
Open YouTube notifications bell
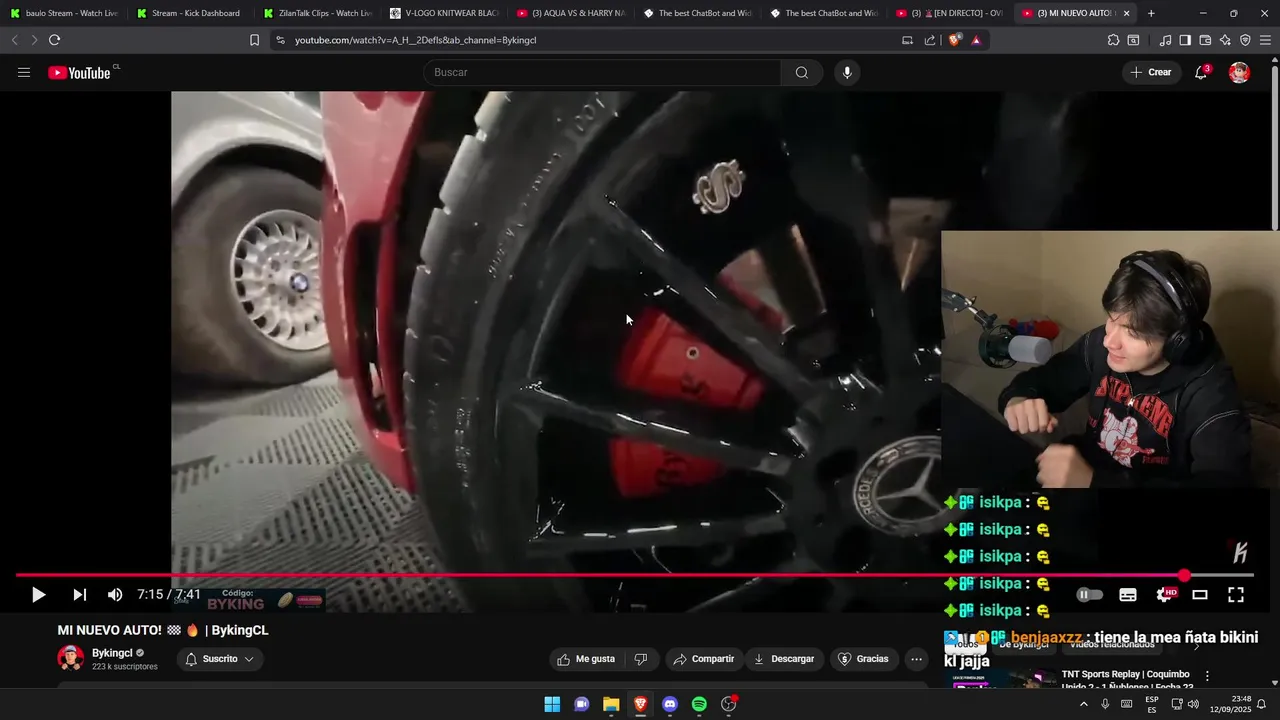pos(1201,72)
